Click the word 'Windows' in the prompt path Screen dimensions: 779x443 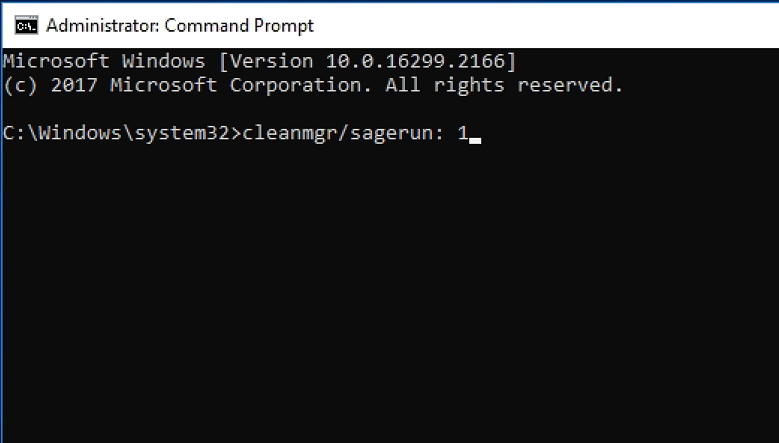tap(79, 133)
